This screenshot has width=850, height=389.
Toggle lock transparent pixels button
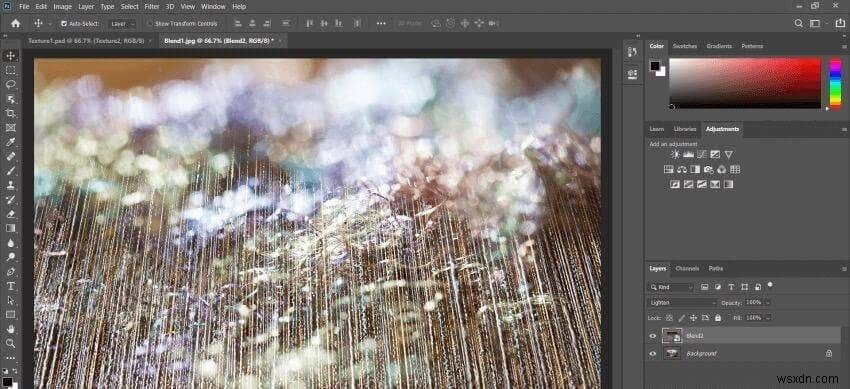(669, 318)
